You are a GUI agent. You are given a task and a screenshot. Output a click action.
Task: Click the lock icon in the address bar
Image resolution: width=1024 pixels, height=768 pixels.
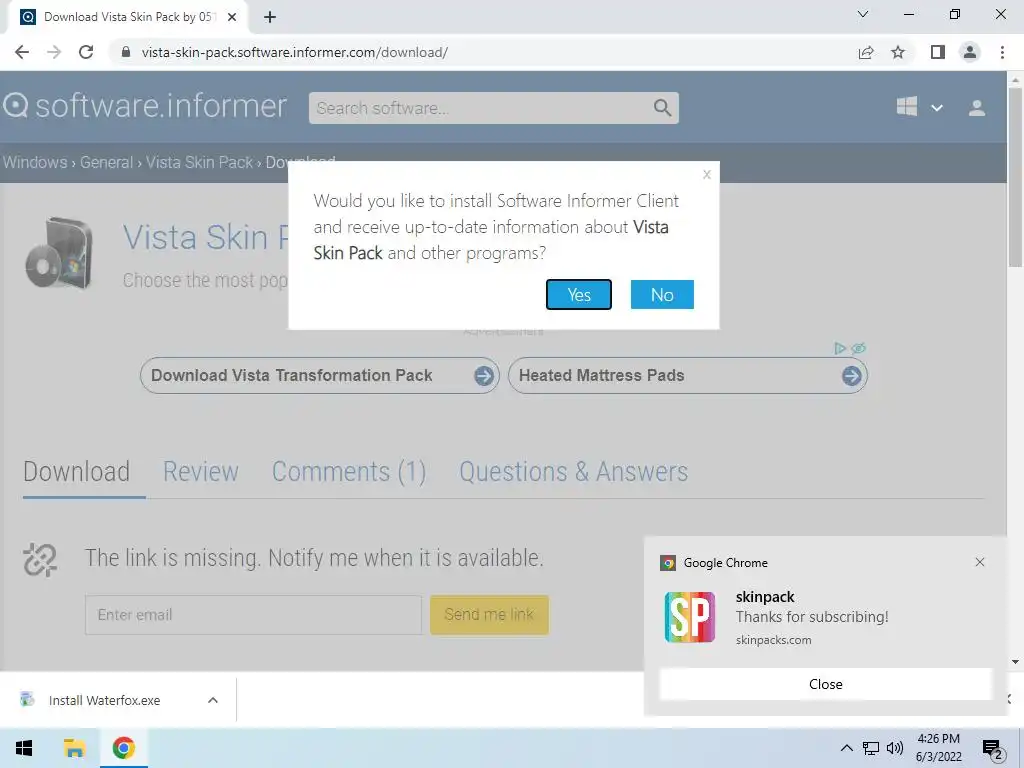(126, 52)
